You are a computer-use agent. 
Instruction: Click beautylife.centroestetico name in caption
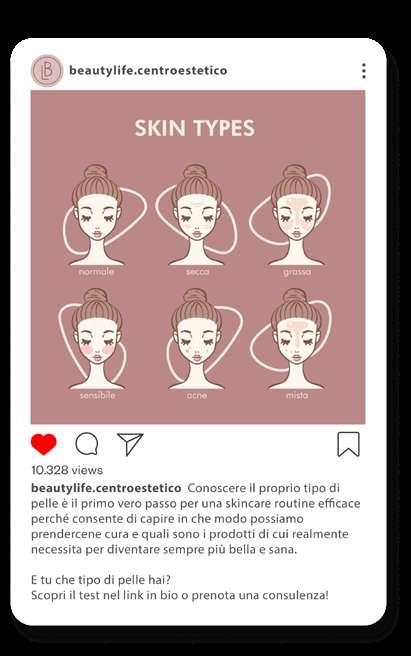[106, 488]
